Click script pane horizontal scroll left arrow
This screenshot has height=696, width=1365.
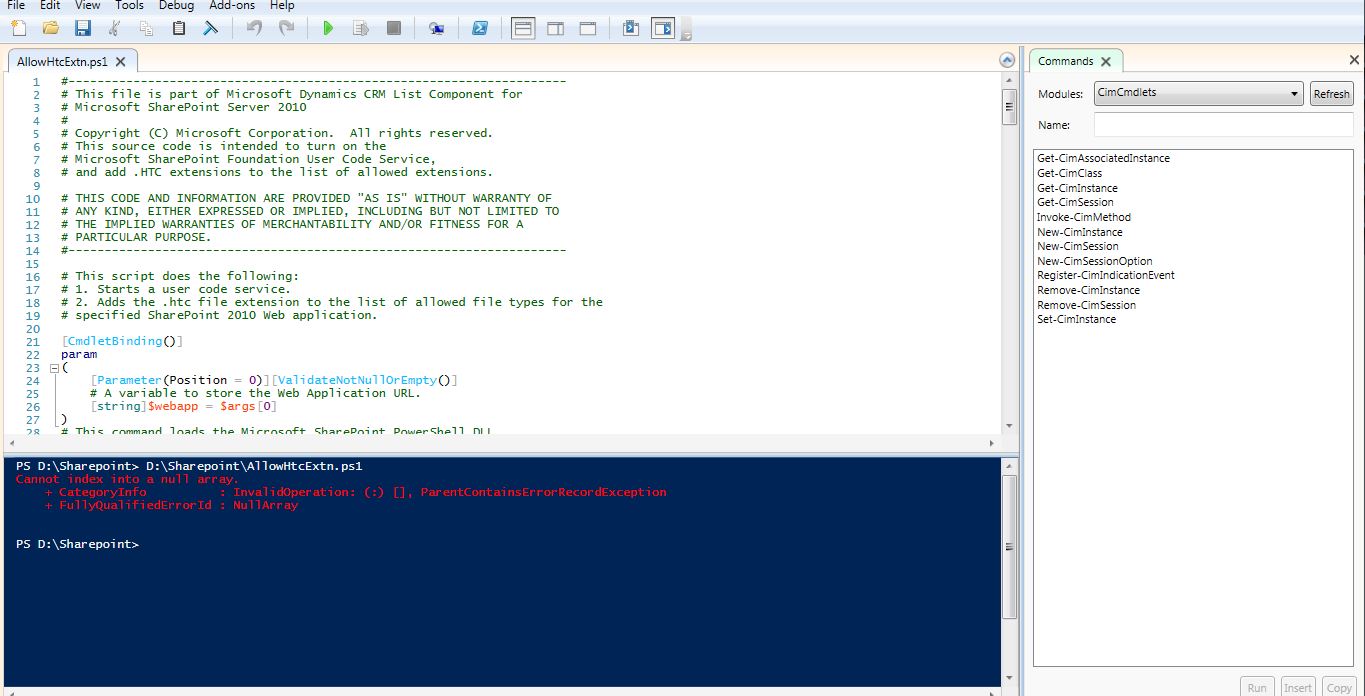point(11,443)
